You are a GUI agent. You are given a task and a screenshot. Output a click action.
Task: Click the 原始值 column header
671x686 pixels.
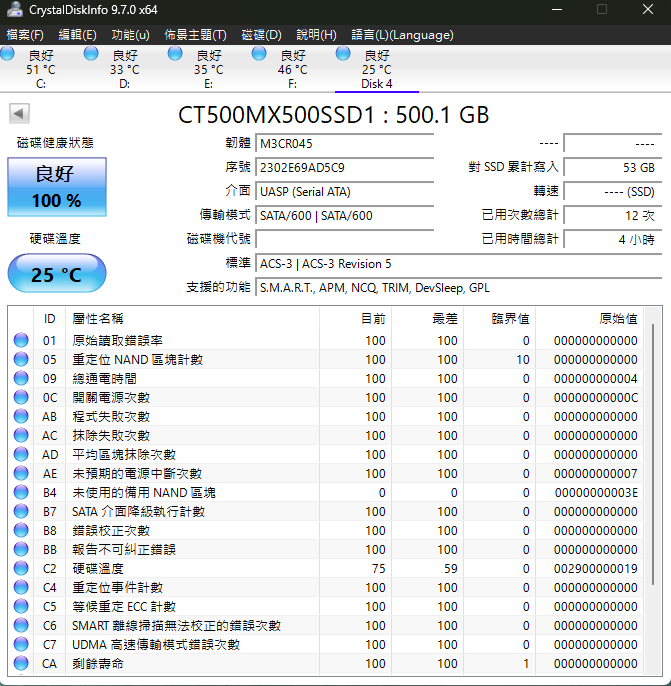click(590, 318)
